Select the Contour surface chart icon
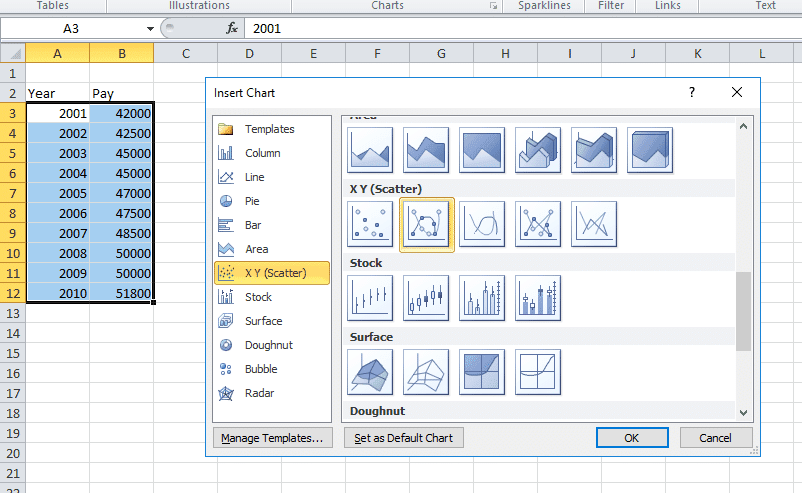The height and width of the screenshot is (493, 802). click(483, 372)
